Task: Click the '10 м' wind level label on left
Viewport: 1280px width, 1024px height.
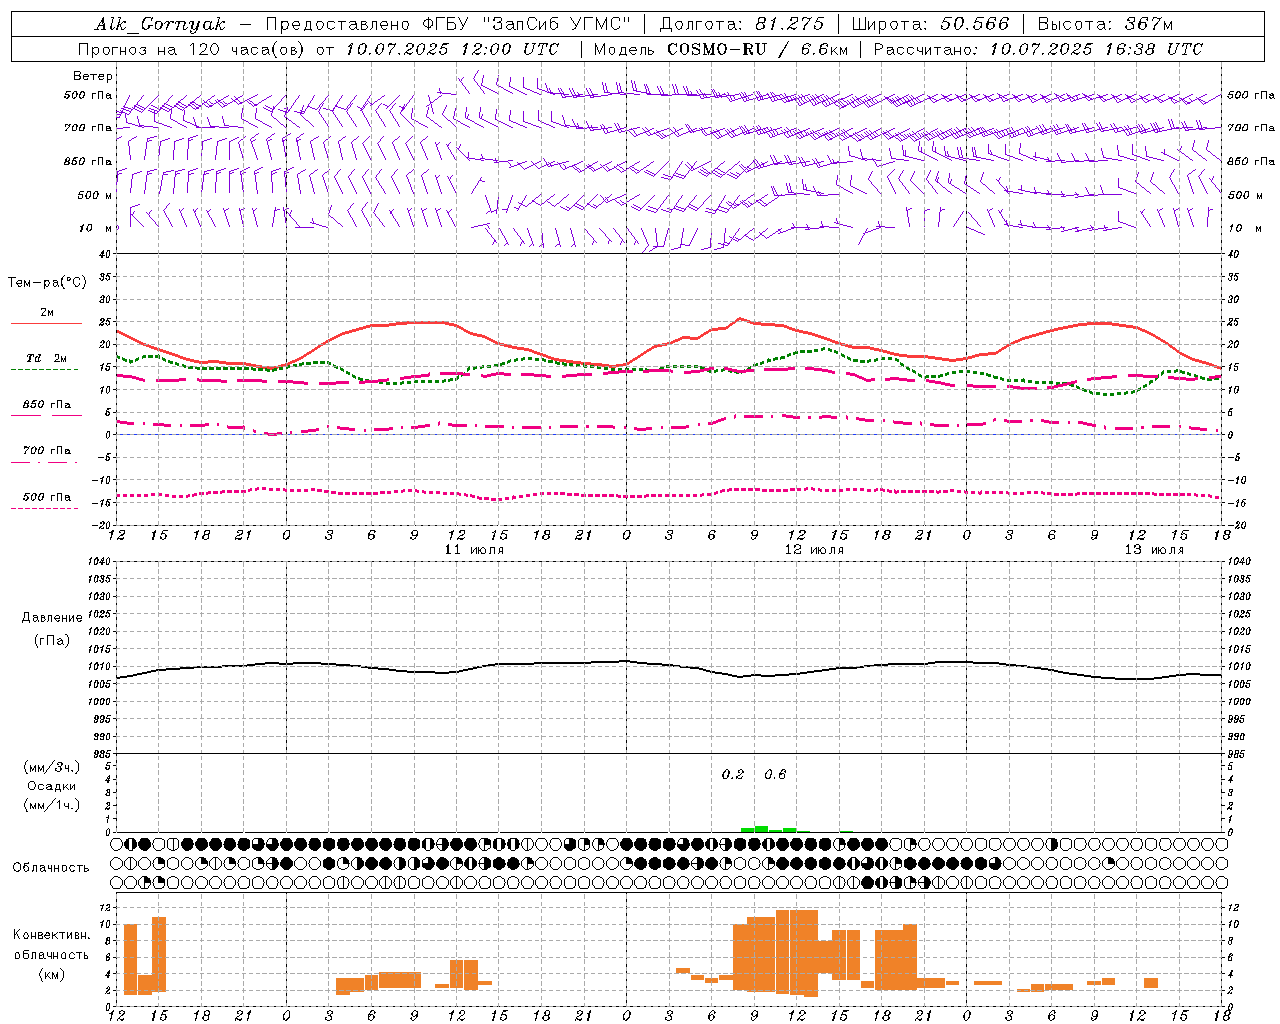Action: [95, 228]
